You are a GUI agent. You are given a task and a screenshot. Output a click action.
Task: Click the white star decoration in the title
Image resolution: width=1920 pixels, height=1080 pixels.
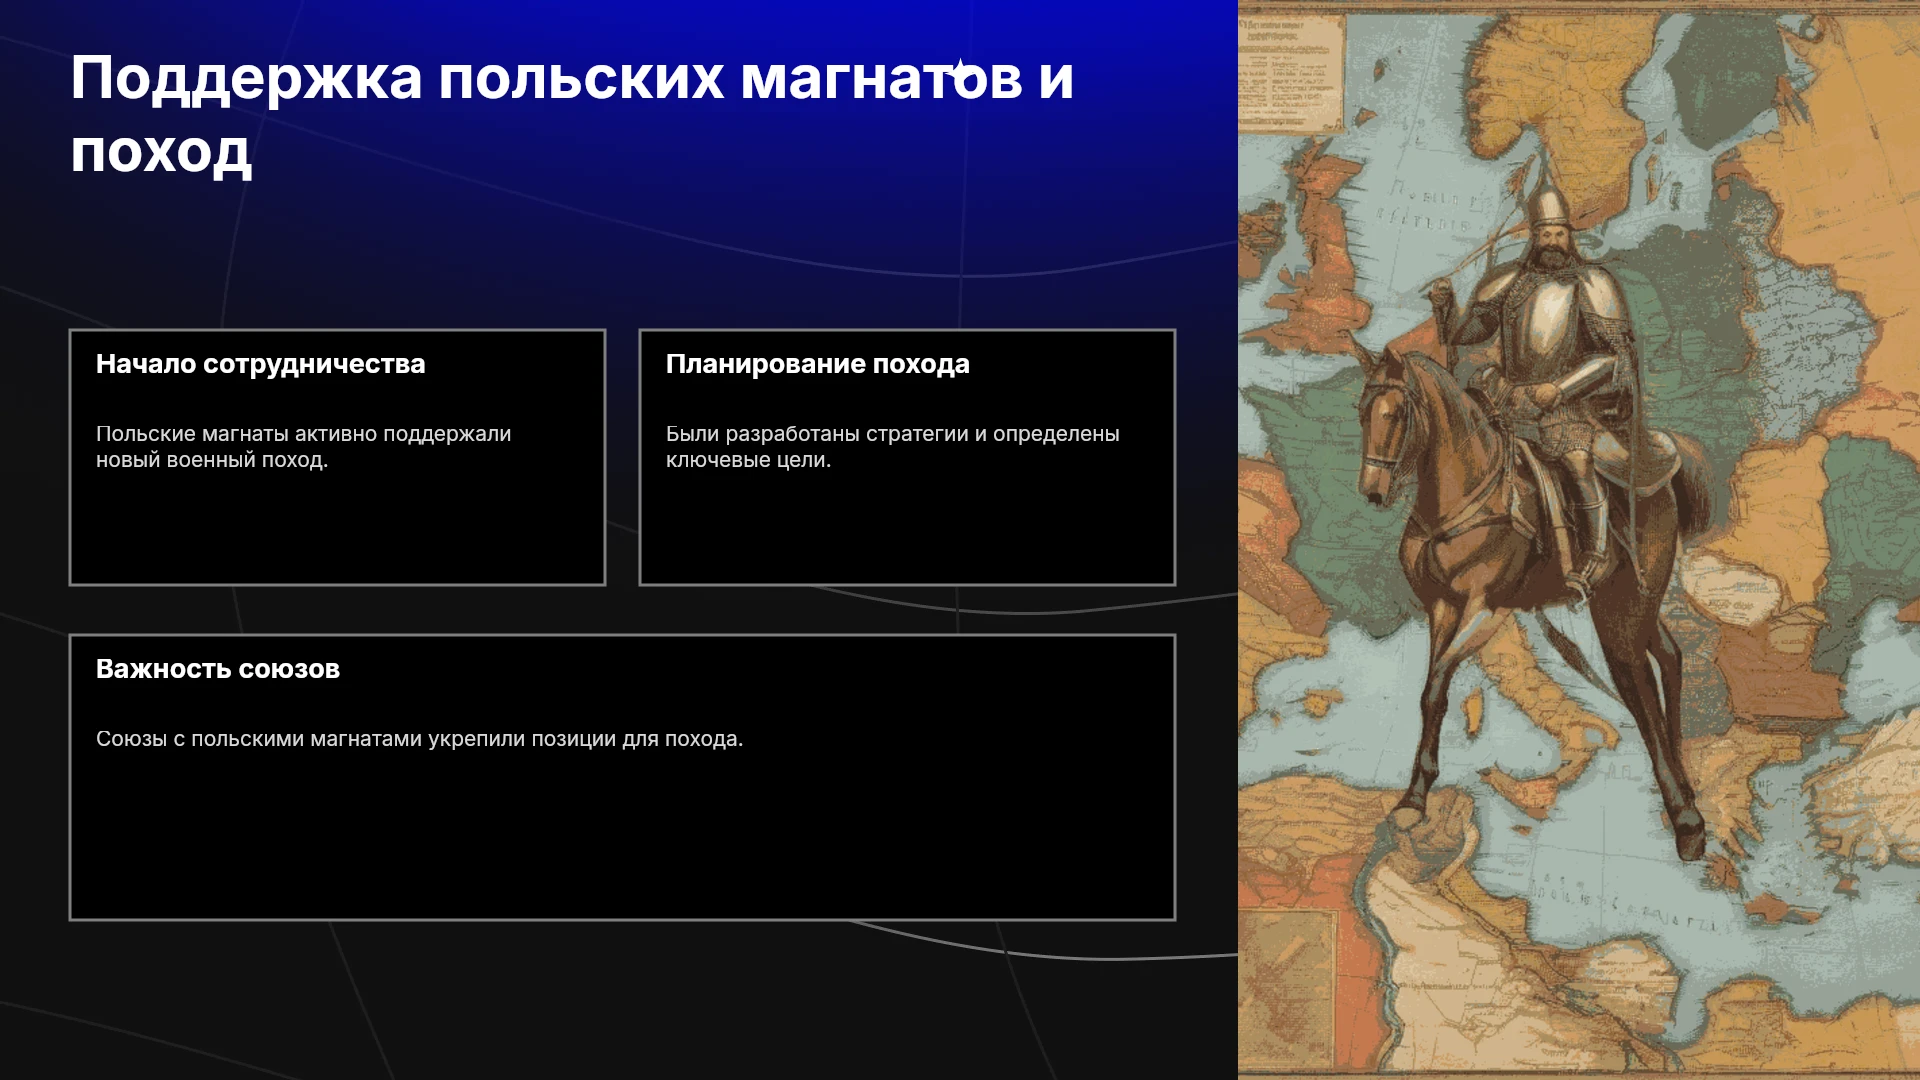click(x=960, y=72)
